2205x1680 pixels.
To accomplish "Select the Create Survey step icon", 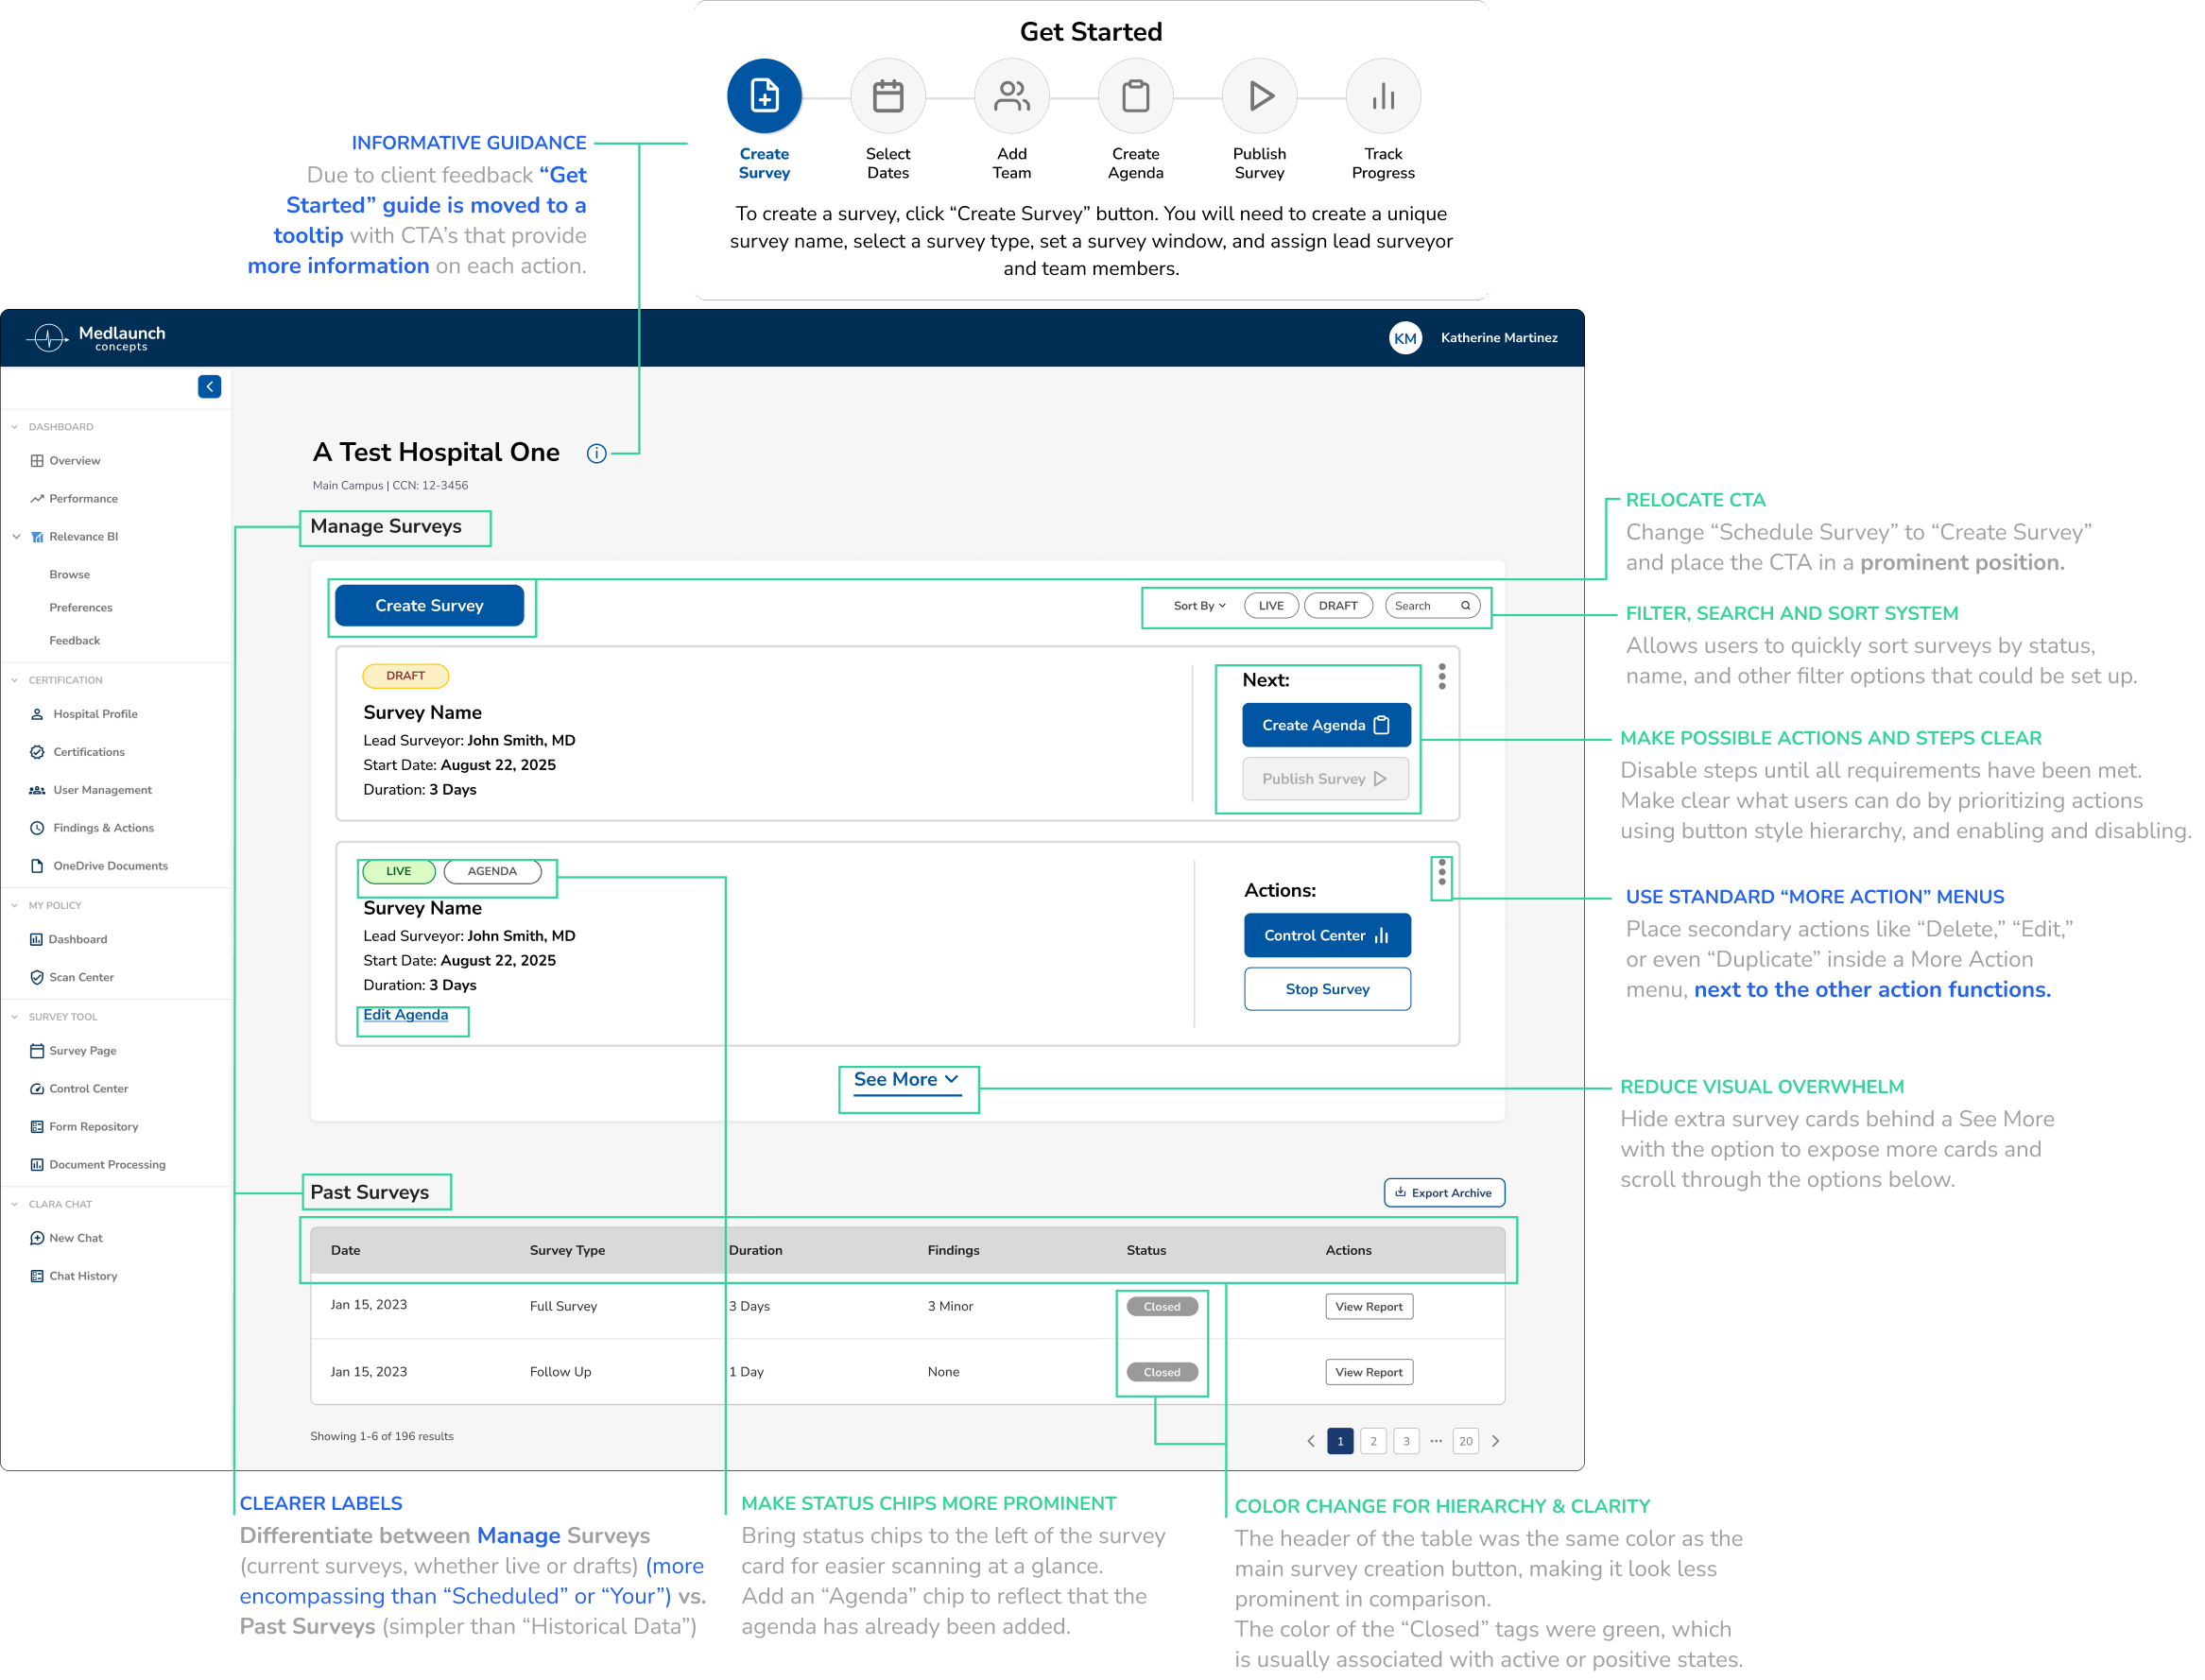I will point(764,95).
